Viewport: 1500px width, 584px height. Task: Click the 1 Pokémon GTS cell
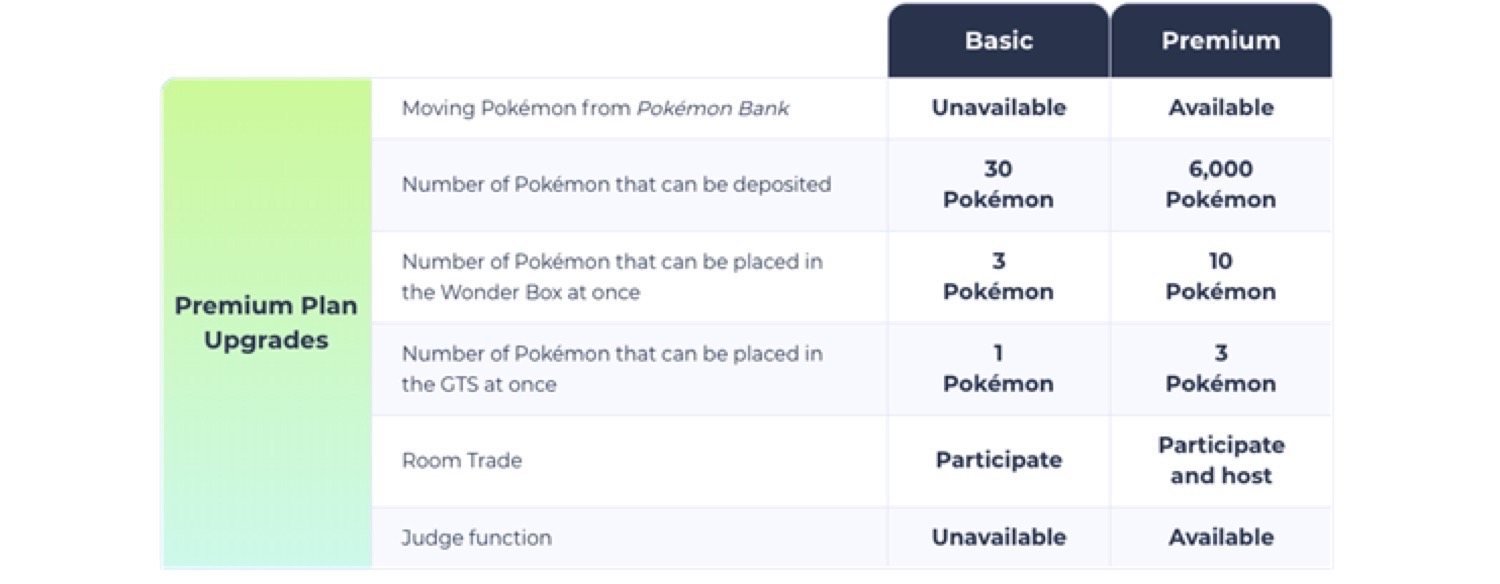pos(998,369)
